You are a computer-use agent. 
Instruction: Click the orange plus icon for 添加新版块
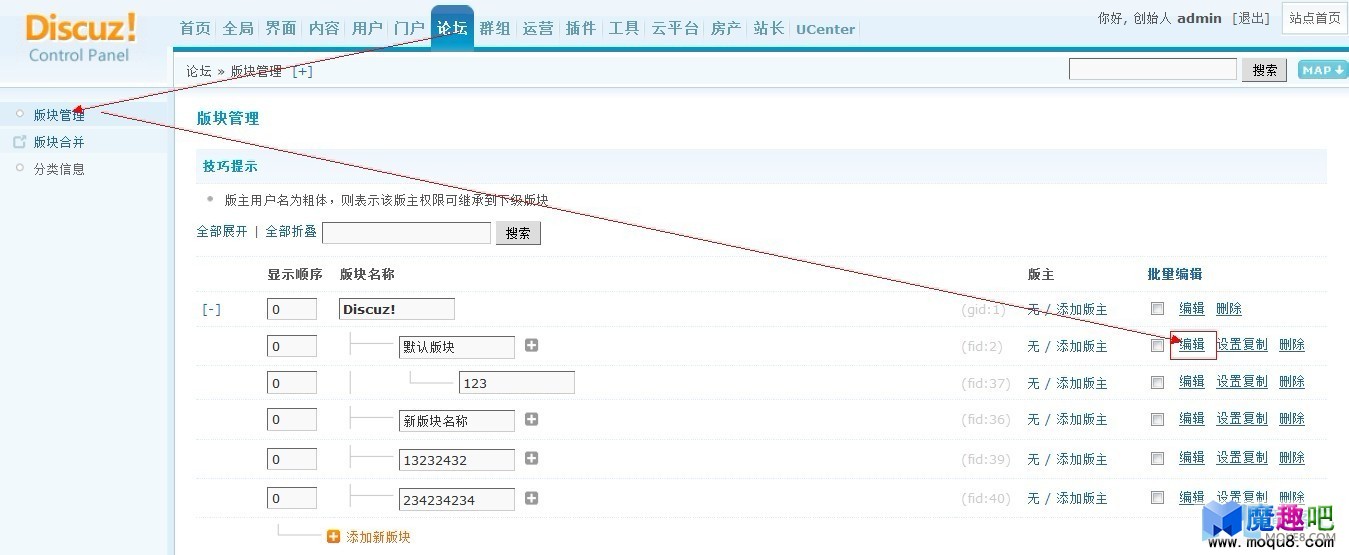coord(334,537)
